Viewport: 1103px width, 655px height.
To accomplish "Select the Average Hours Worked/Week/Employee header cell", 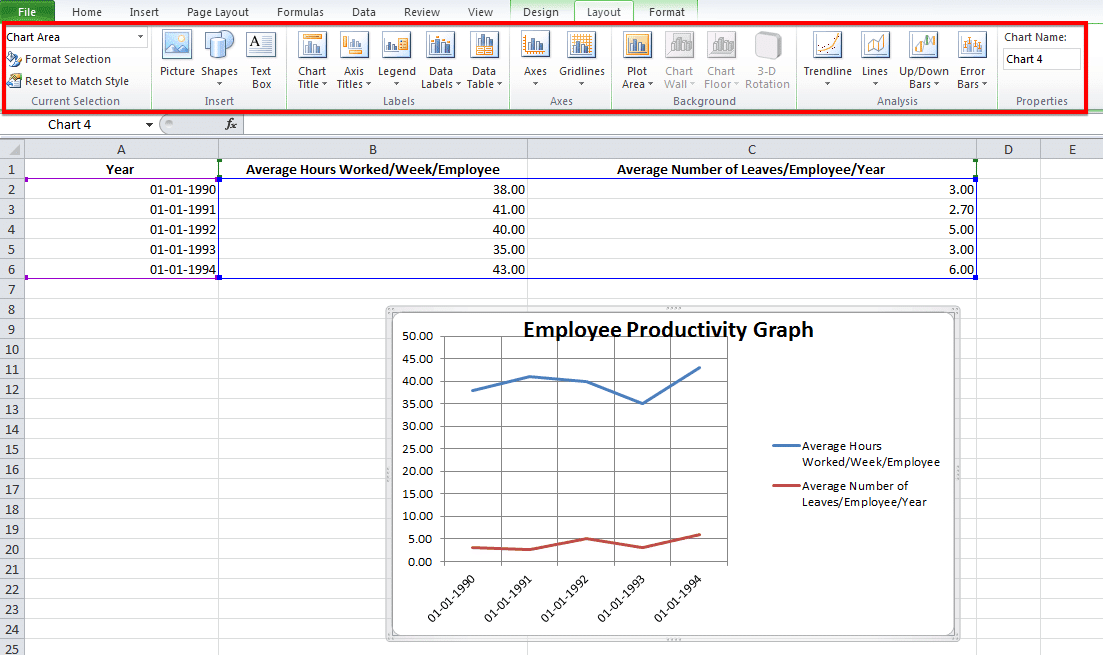I will pos(373,170).
